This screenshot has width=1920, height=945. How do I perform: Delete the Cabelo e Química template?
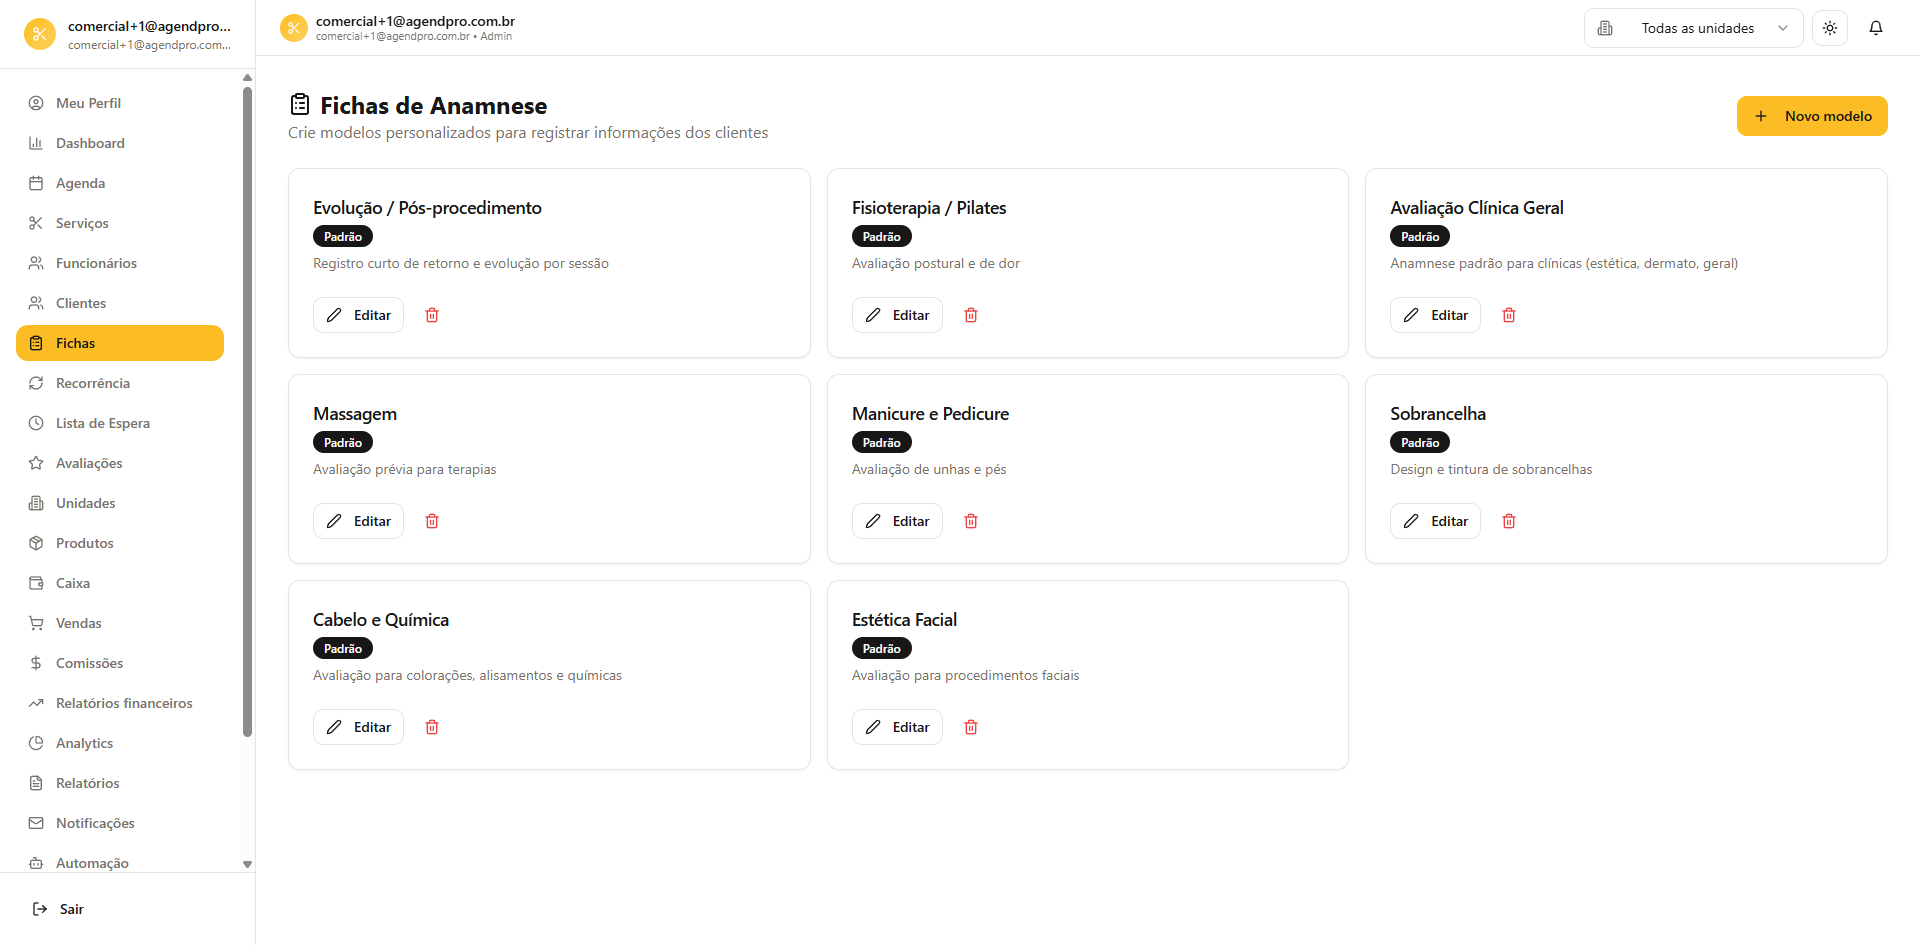[x=432, y=727]
